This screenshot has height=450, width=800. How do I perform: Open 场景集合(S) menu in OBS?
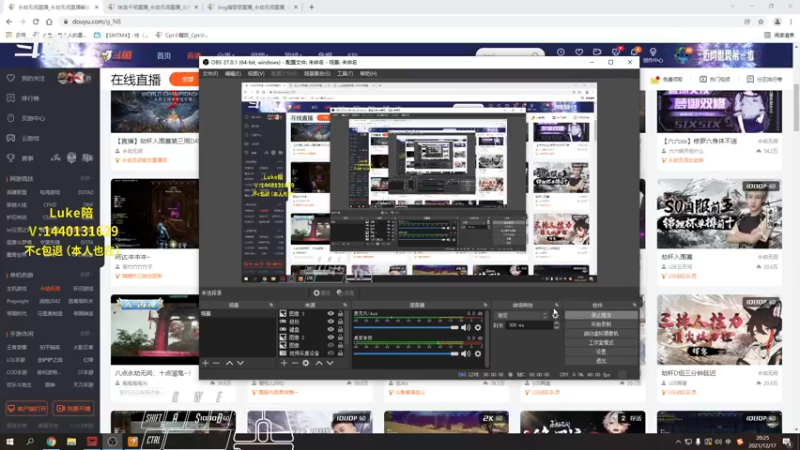click(x=317, y=74)
